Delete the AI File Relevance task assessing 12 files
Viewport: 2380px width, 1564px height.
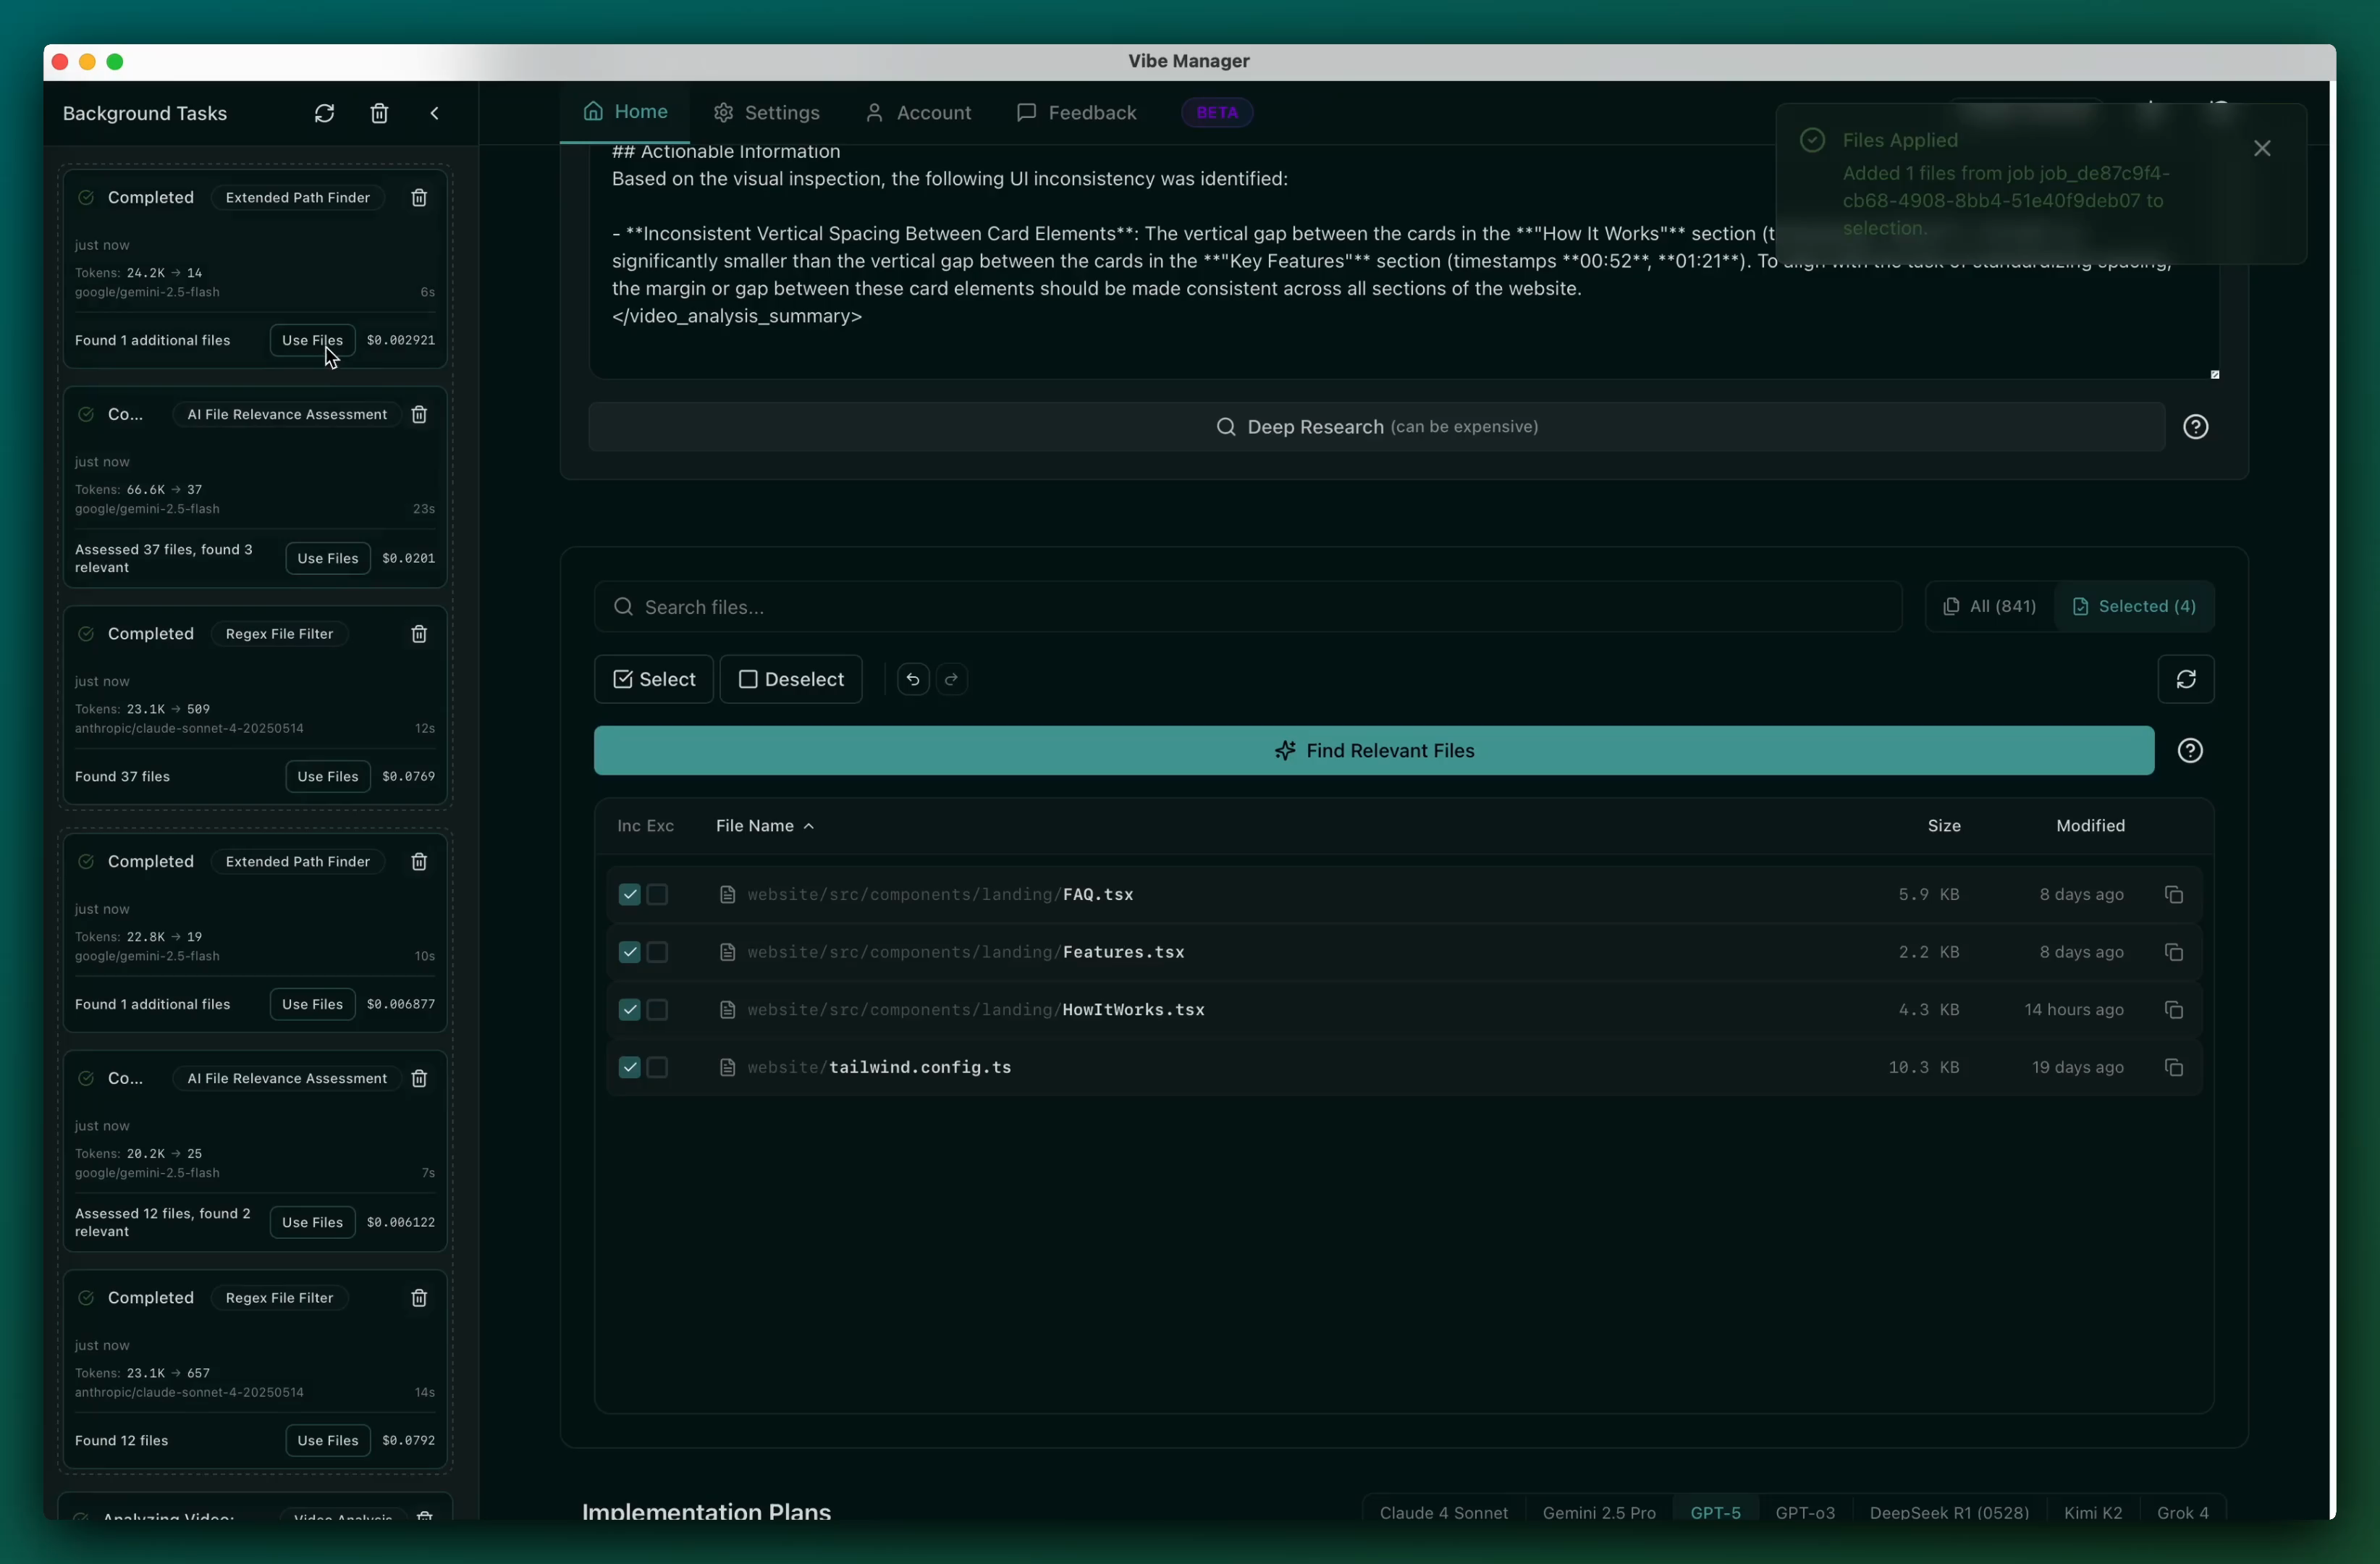[x=419, y=1078]
